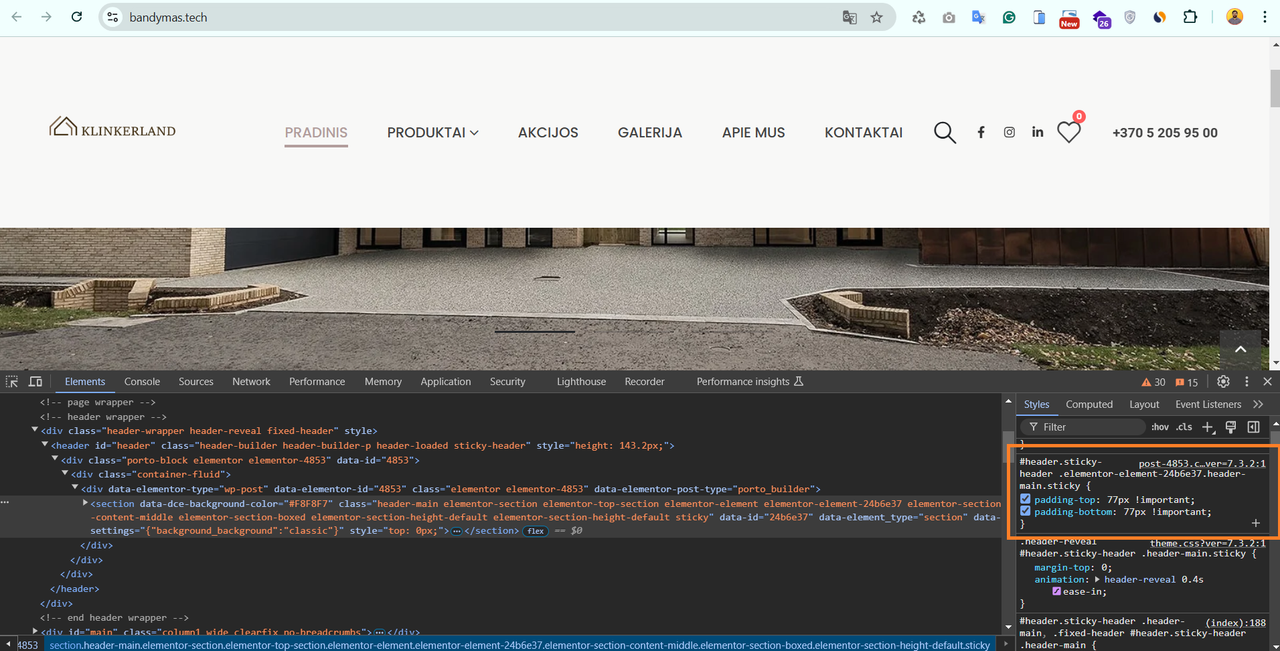Bookmark this page with the star icon
Screen dimensions: 1280x651
[x=877, y=17]
